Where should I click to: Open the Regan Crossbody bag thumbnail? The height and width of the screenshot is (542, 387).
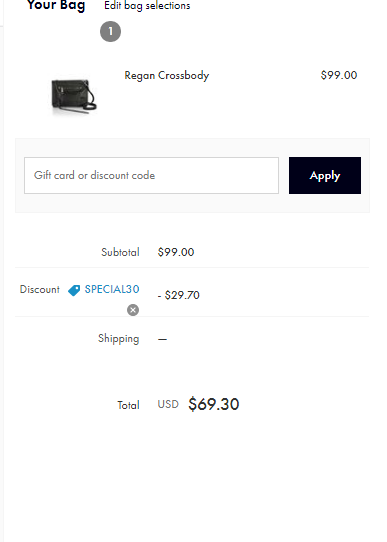[74, 96]
